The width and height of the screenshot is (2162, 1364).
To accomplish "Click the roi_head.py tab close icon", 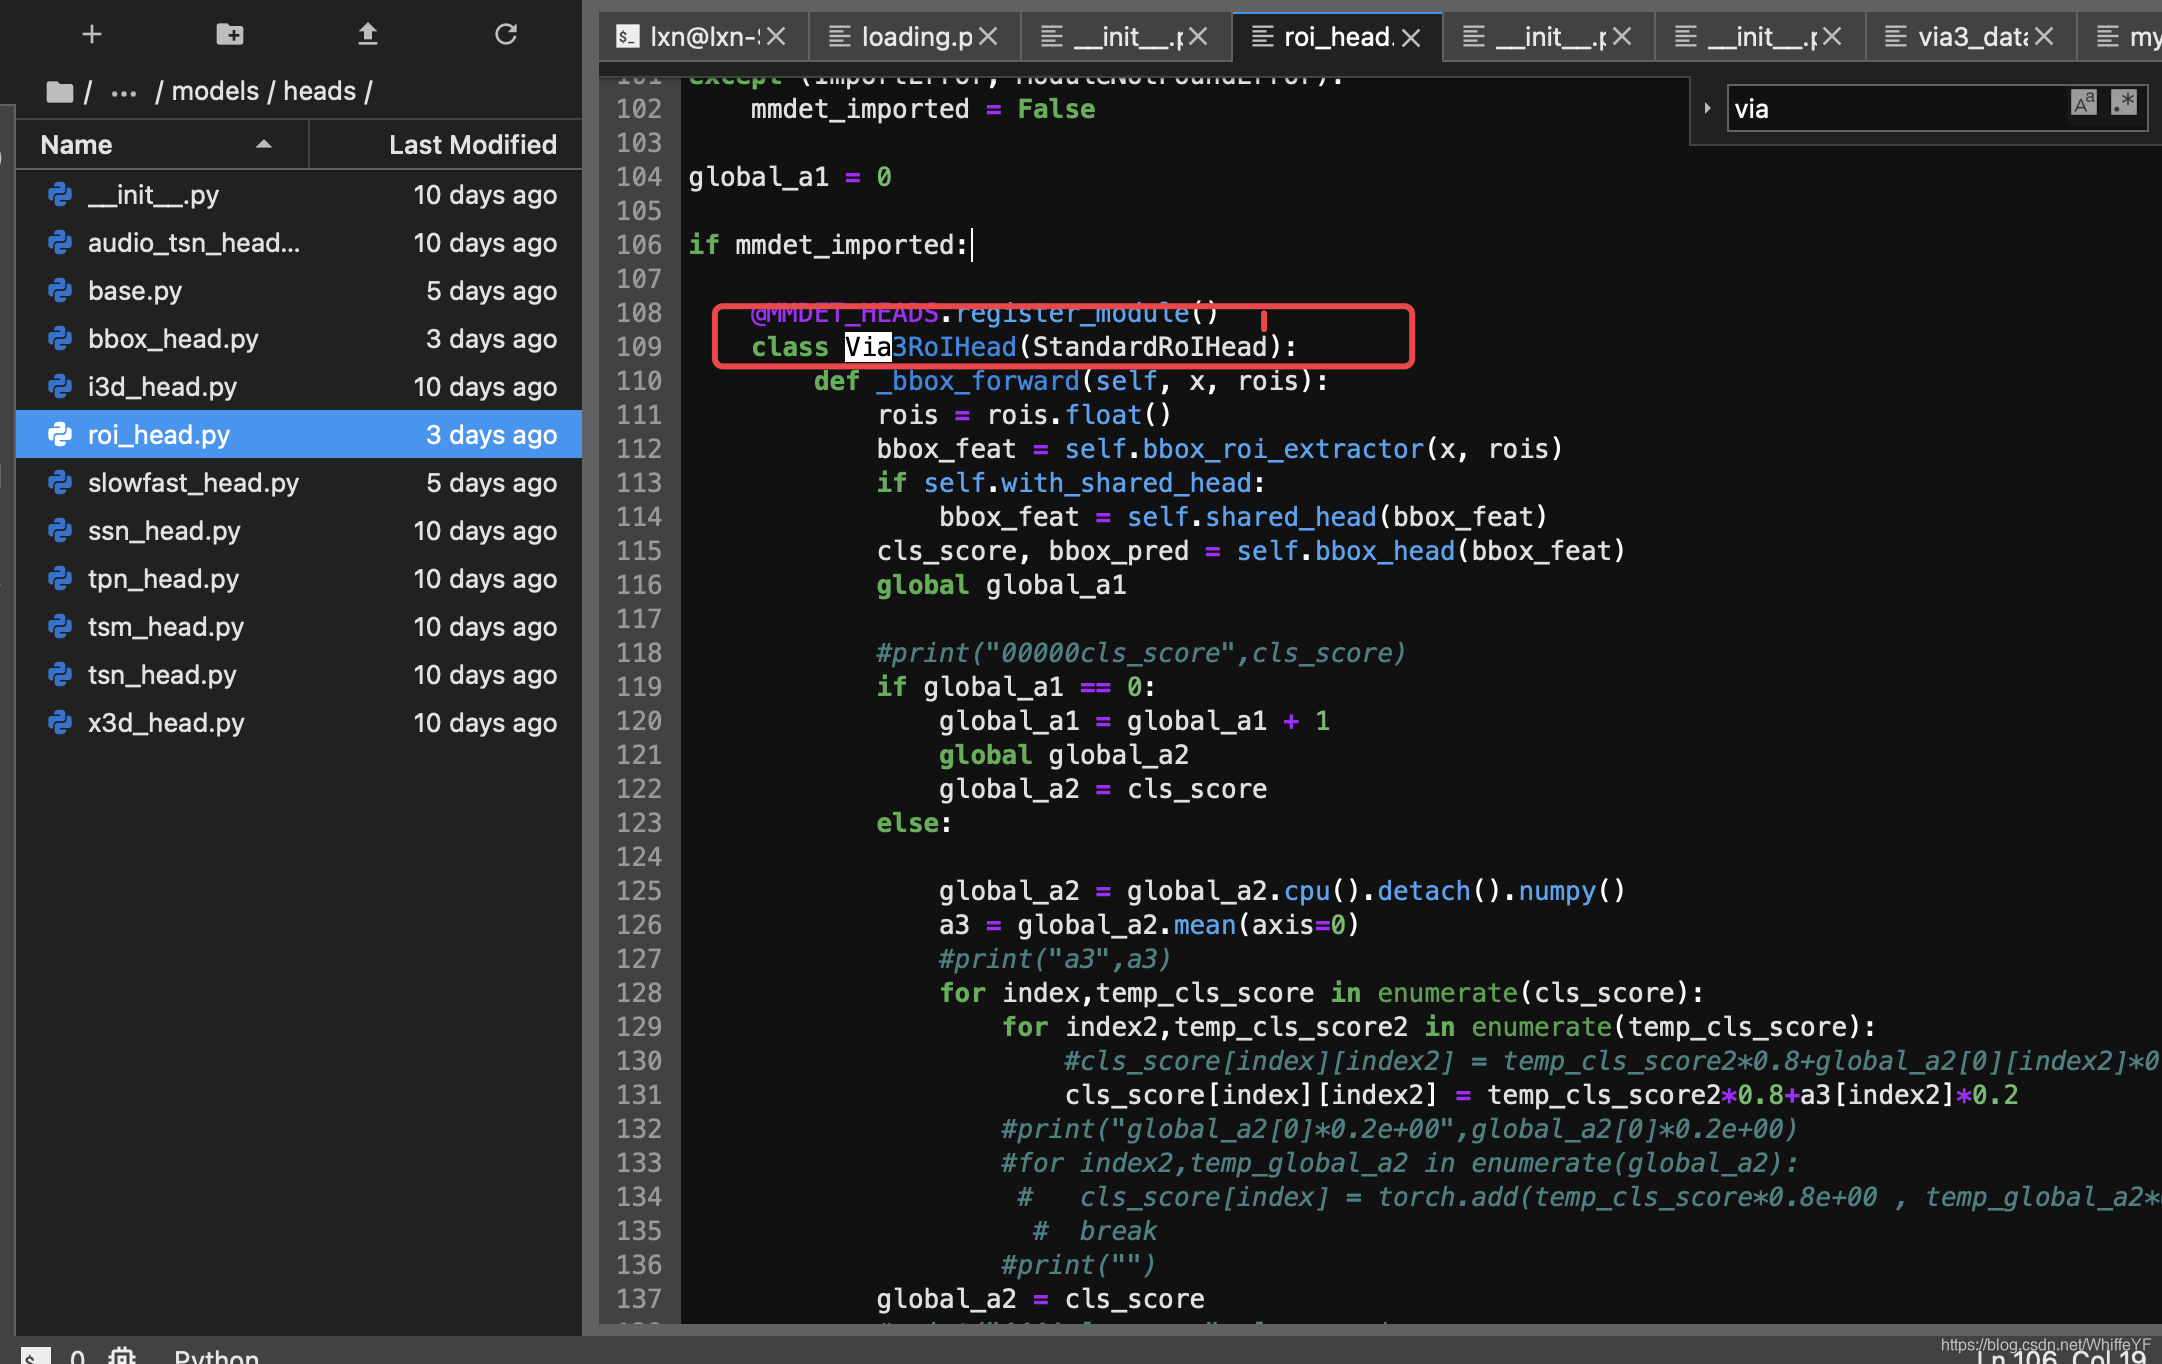I will click(1413, 38).
